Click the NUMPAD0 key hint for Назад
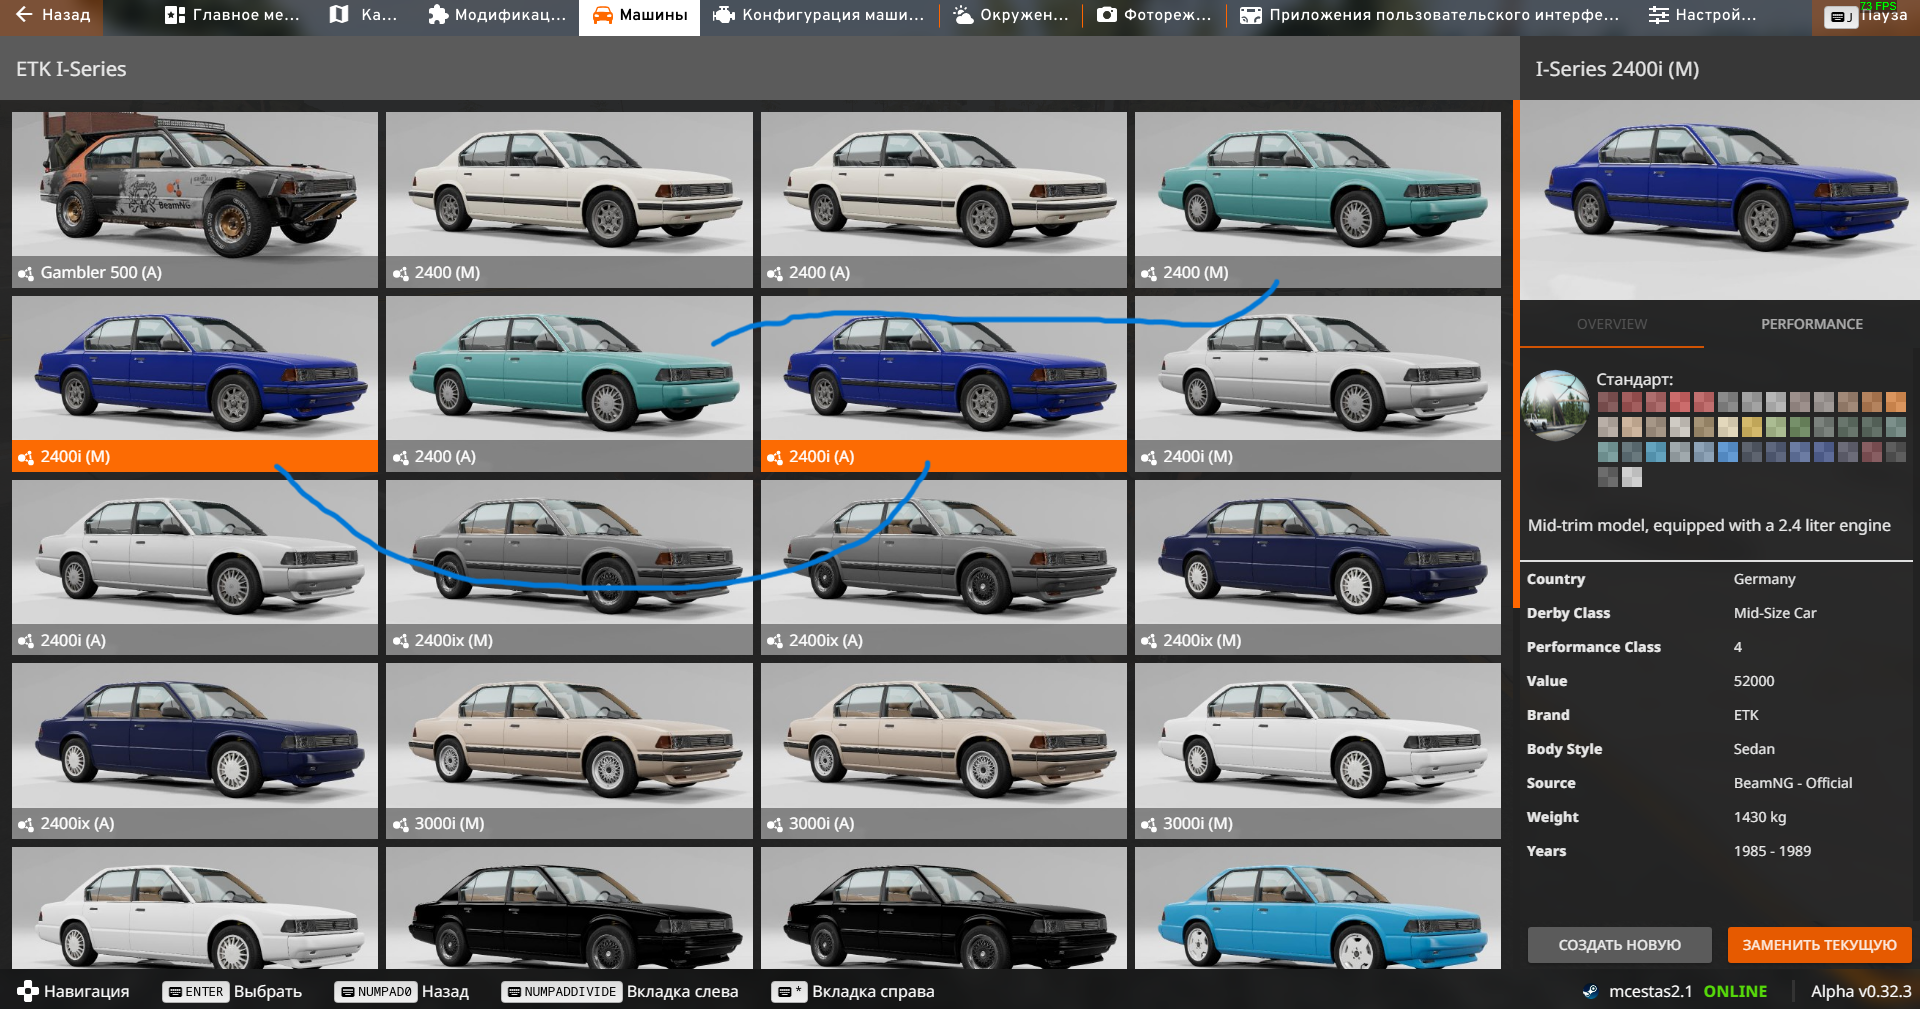Viewport: 1920px width, 1009px height. 376,992
